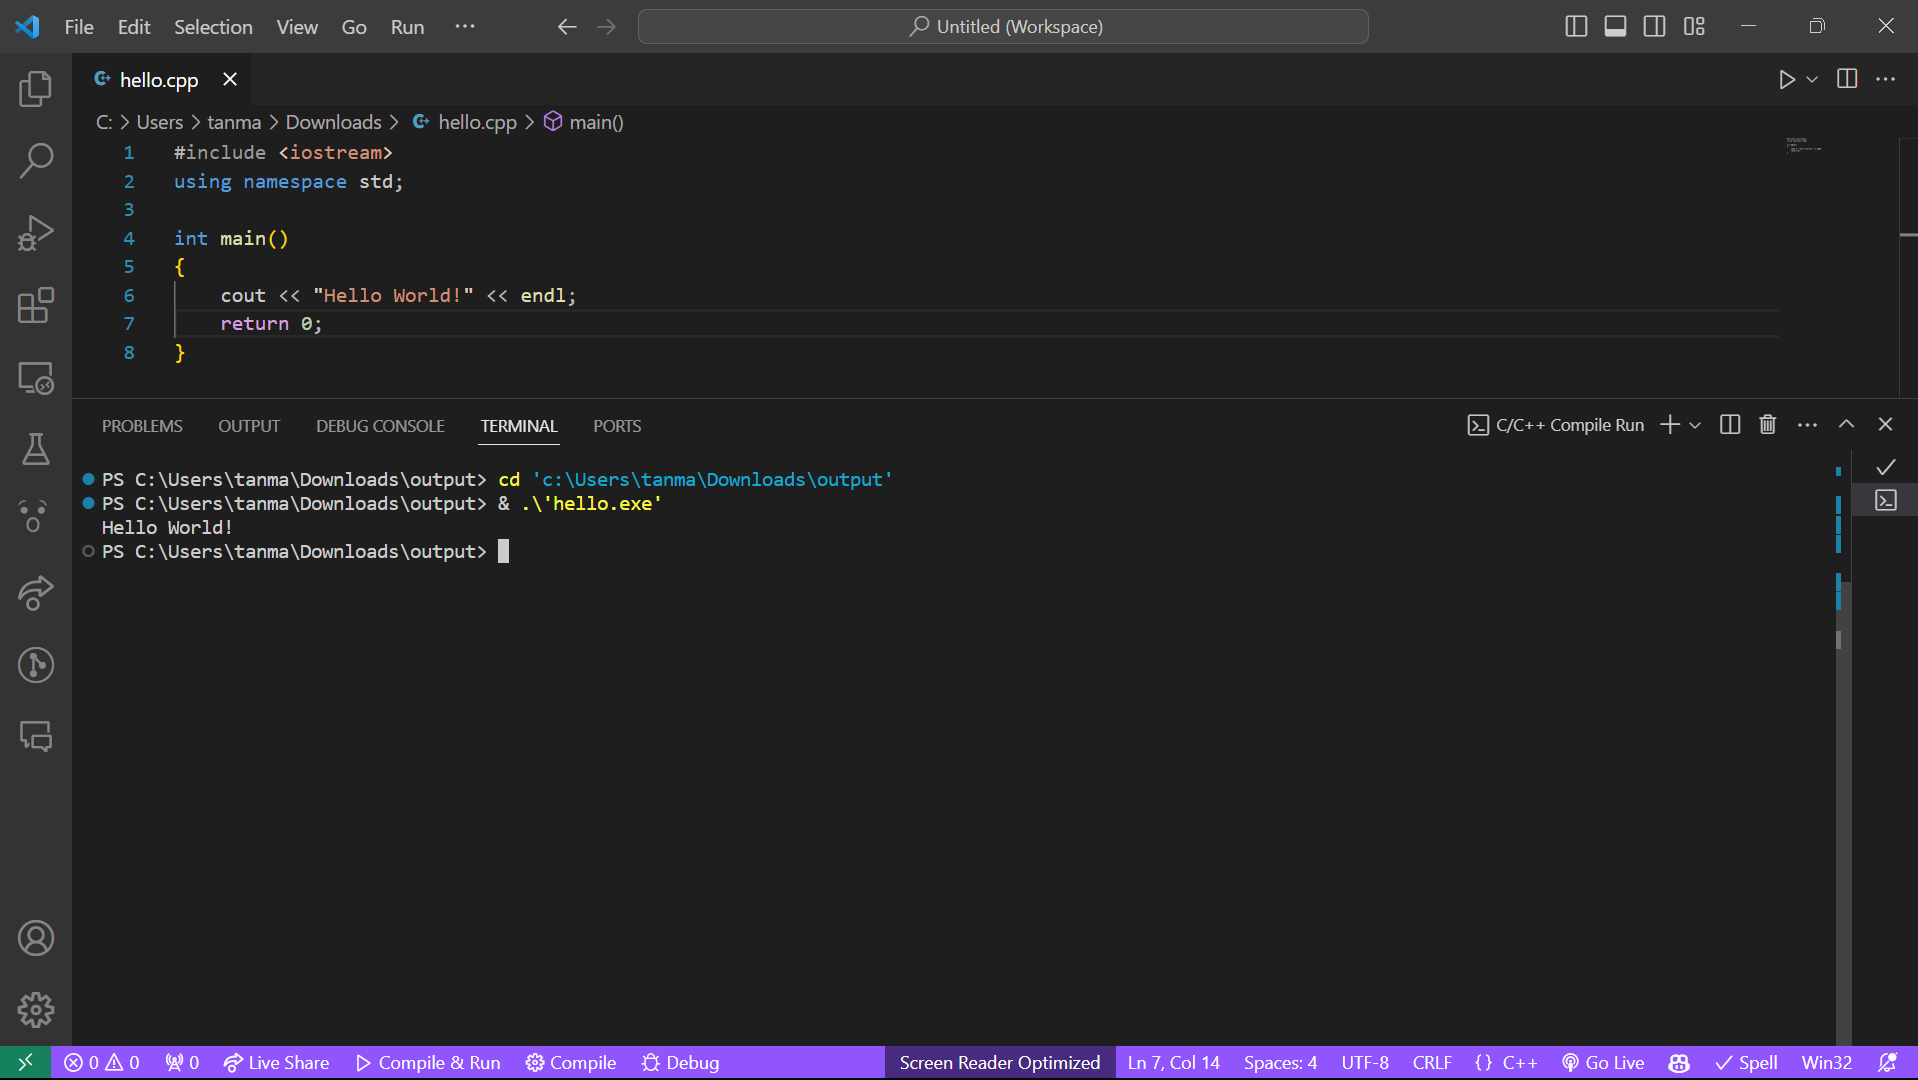Open the Extensions view icon
Screen dimensions: 1918x1080
tap(36, 305)
